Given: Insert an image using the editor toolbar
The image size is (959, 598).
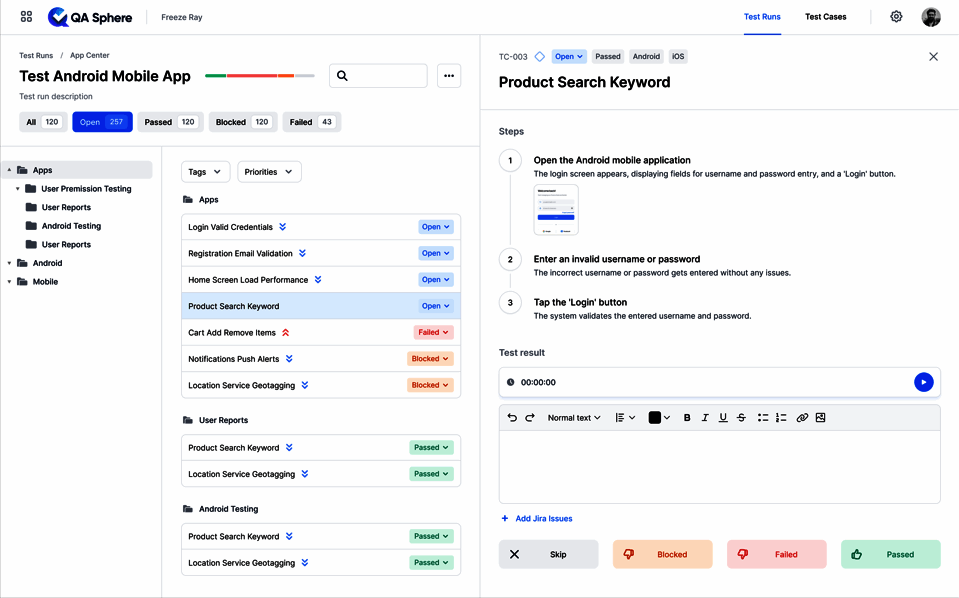Looking at the screenshot, I should tap(821, 418).
